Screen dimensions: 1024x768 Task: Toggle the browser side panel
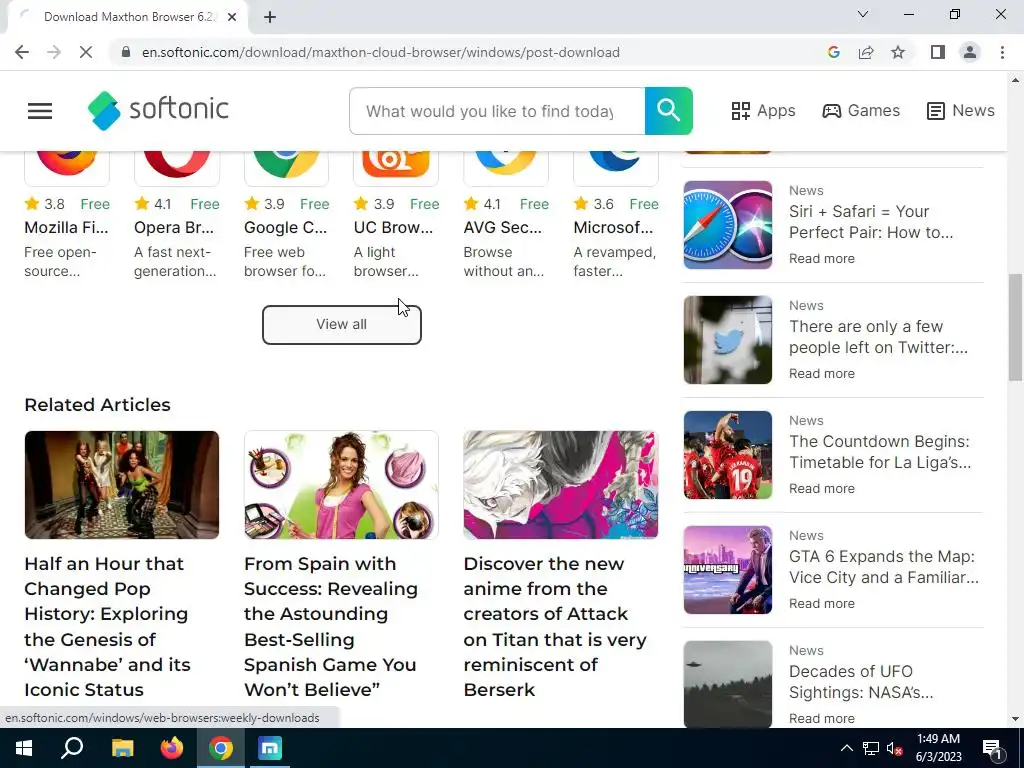[938, 52]
